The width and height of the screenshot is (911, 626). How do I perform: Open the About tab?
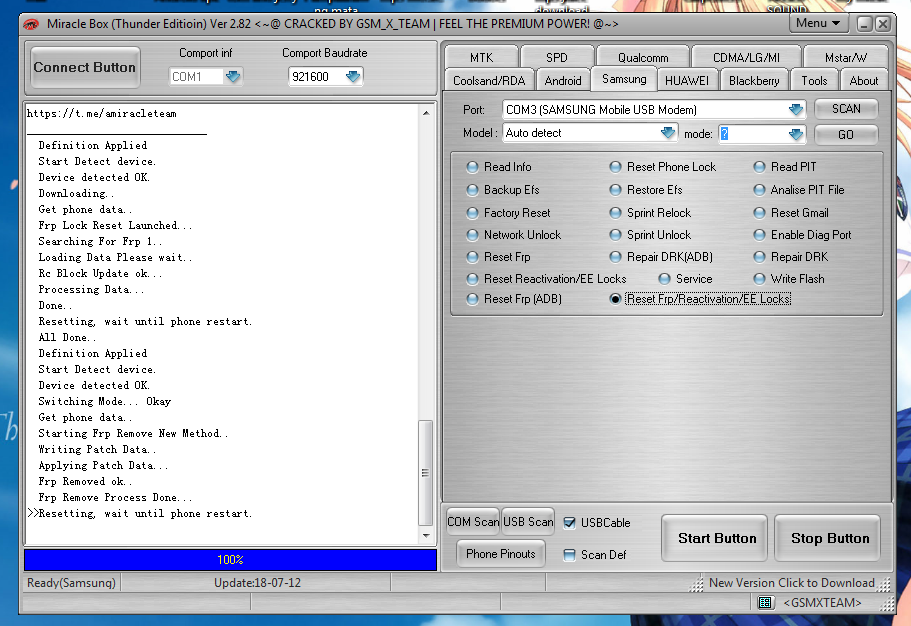[x=863, y=81]
